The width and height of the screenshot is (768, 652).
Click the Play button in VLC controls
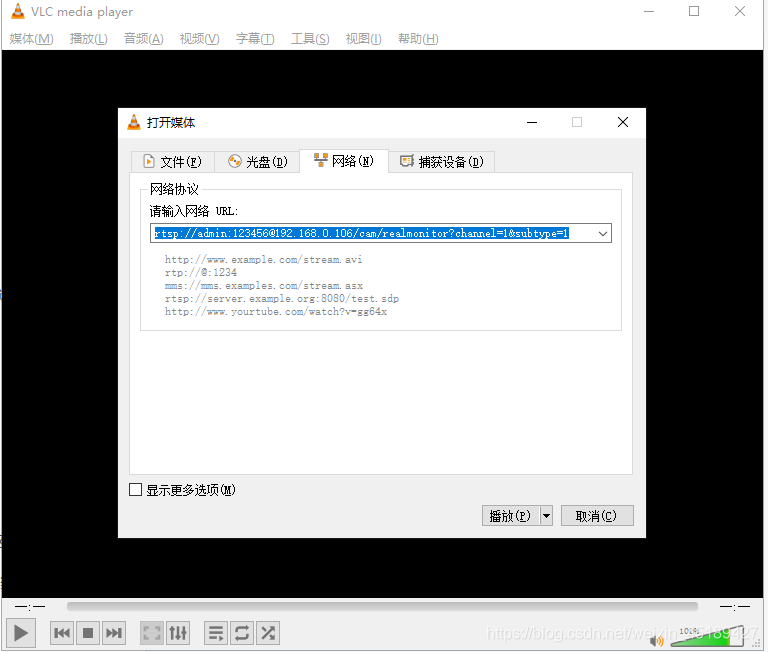coord(21,633)
